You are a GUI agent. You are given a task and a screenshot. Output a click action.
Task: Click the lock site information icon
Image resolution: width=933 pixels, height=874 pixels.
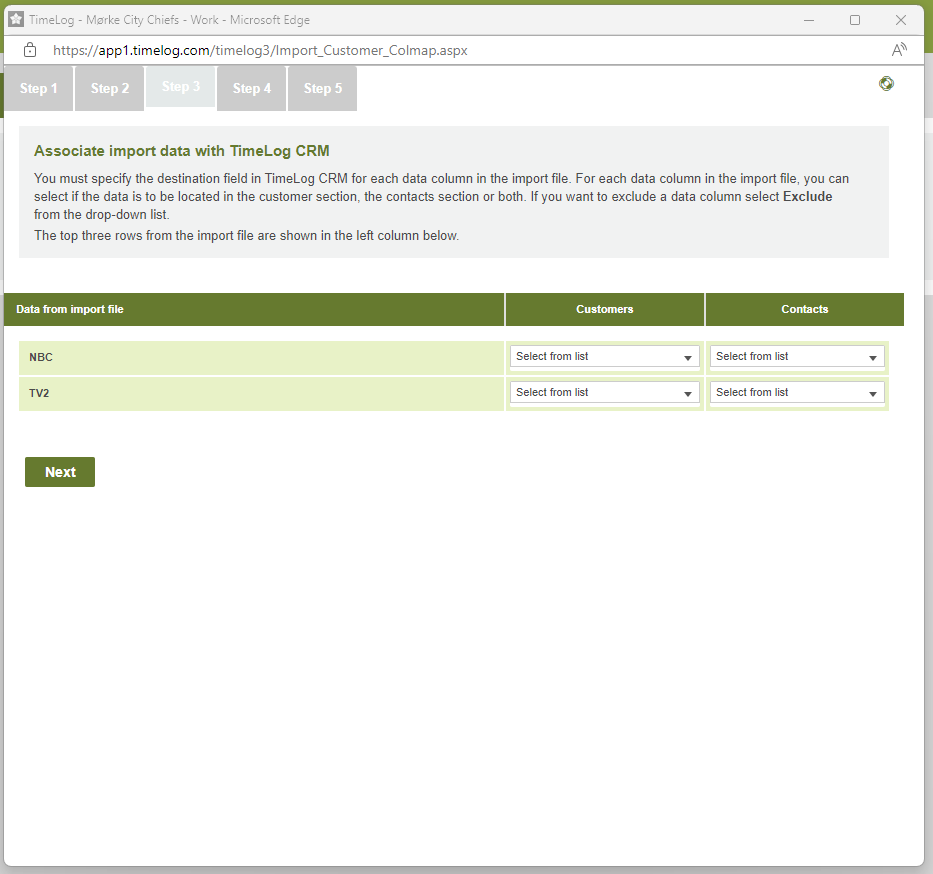(x=30, y=50)
